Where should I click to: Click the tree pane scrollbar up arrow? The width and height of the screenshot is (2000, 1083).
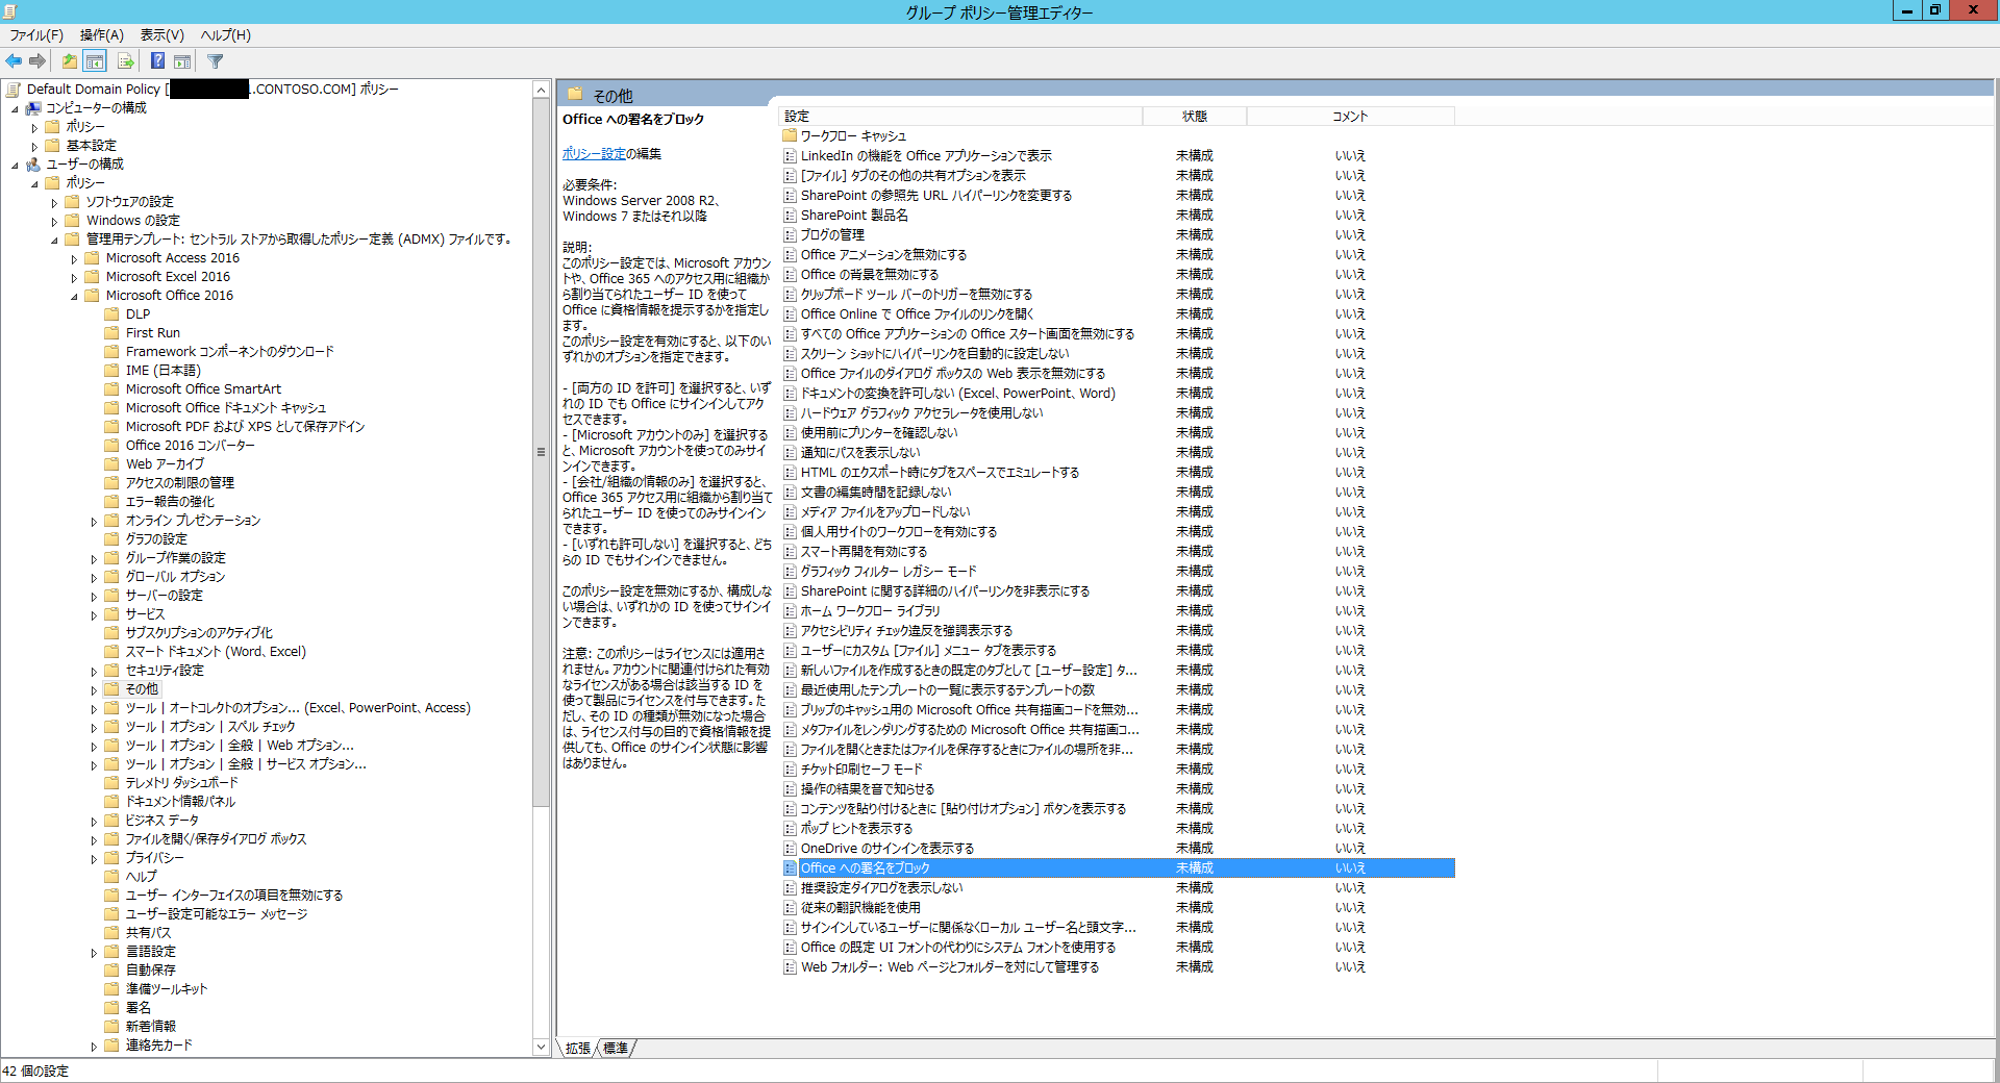[541, 90]
